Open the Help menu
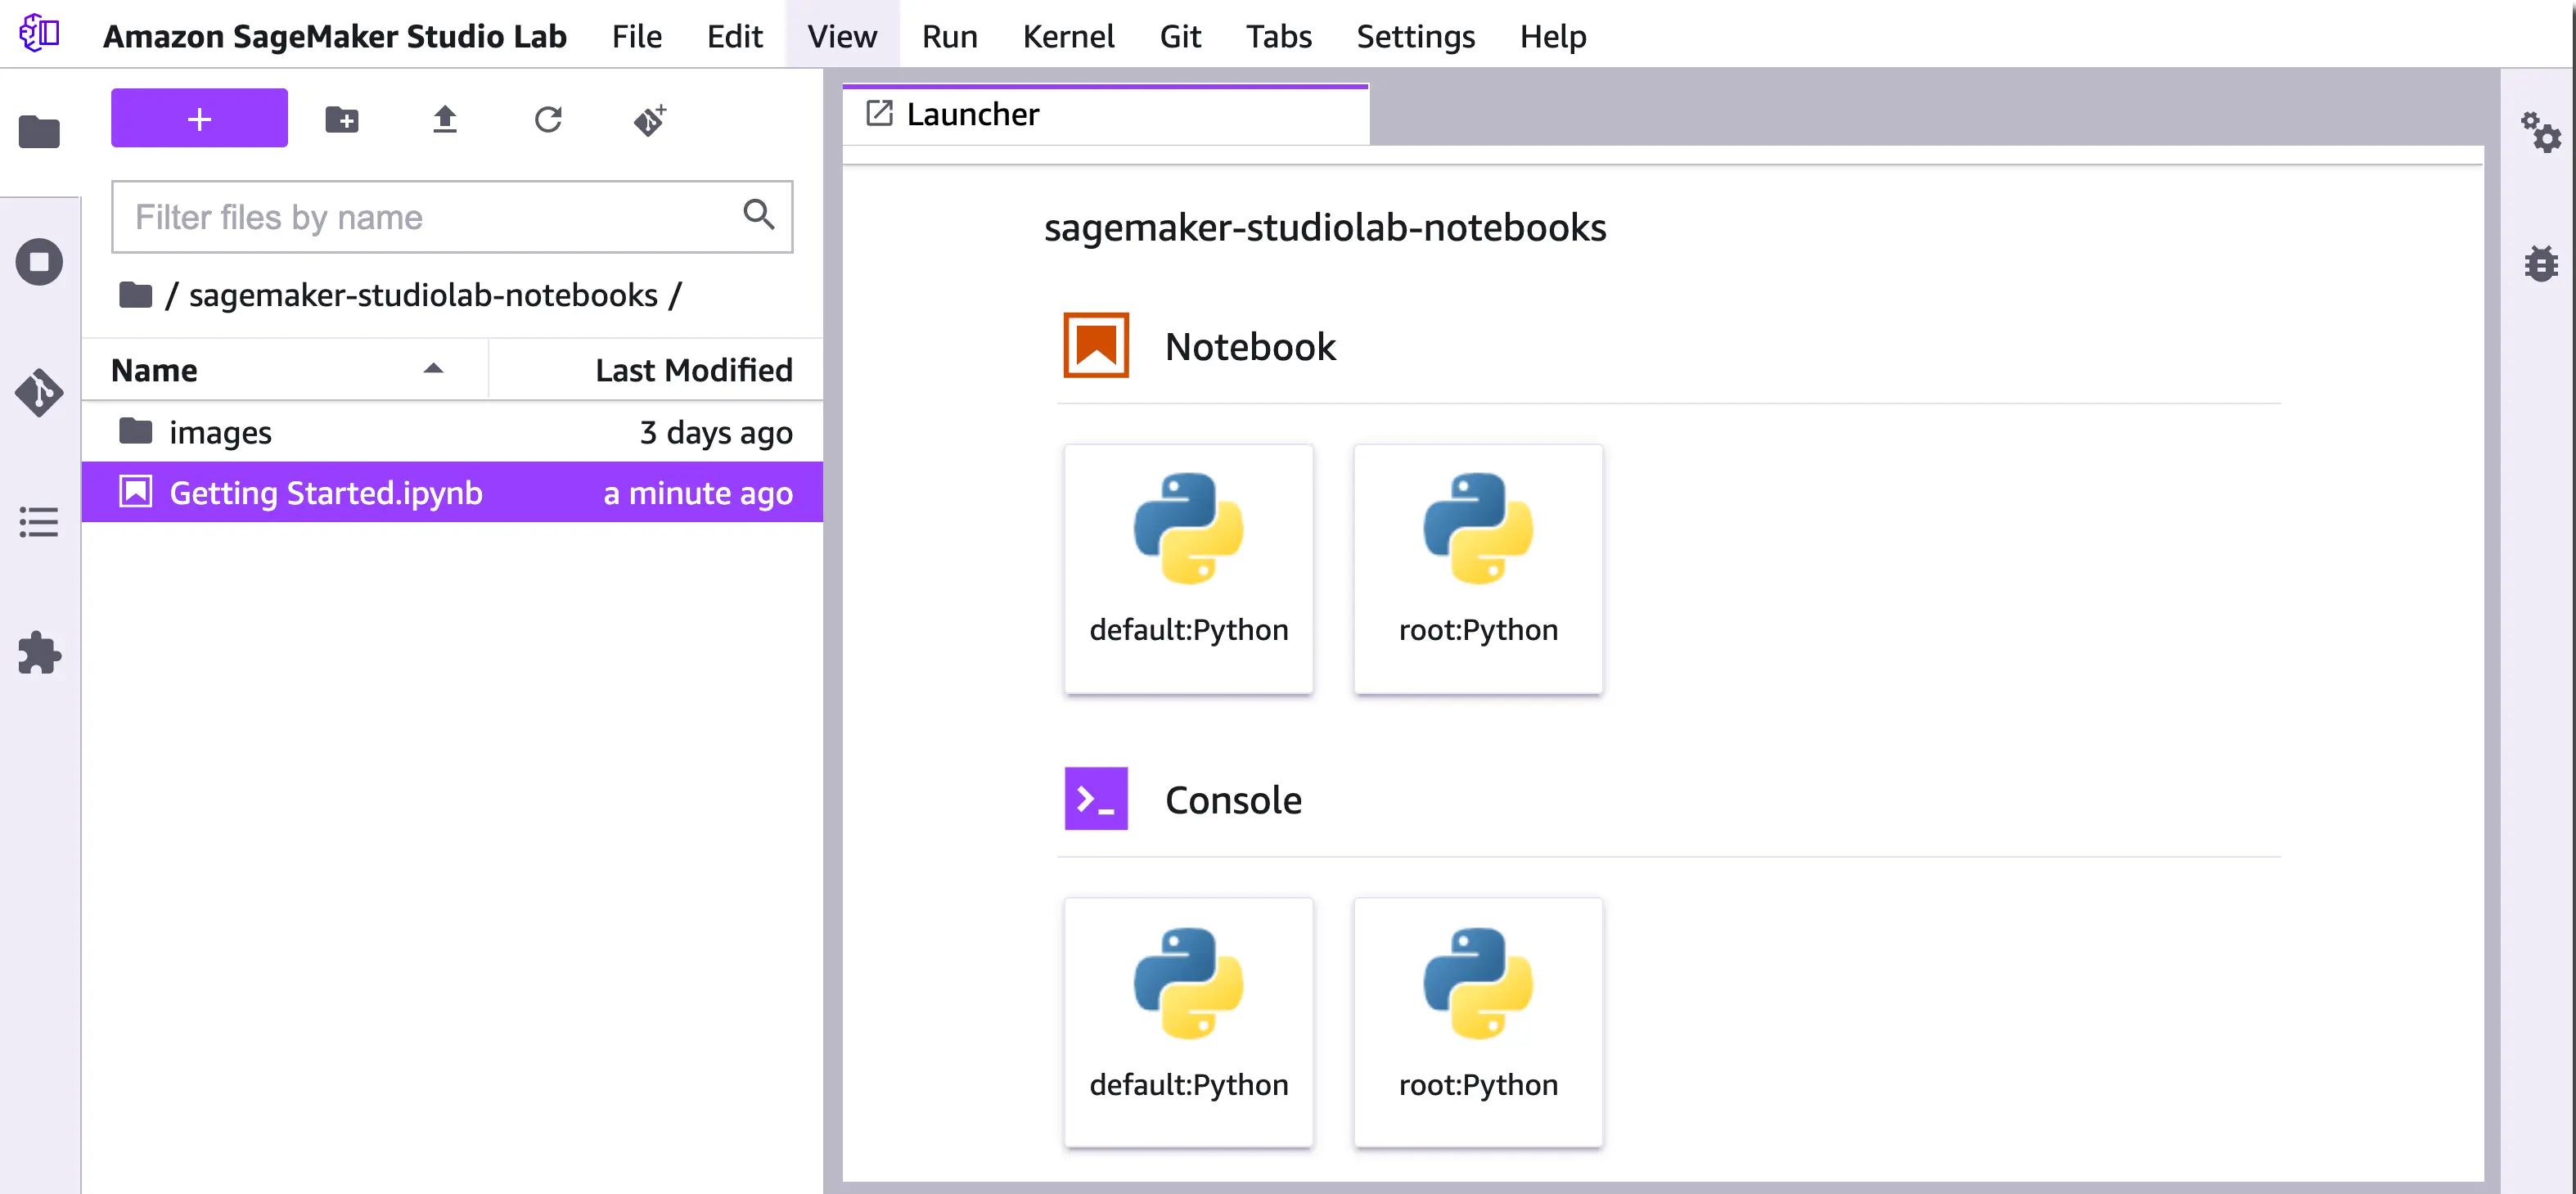2576x1194 pixels. [1553, 36]
